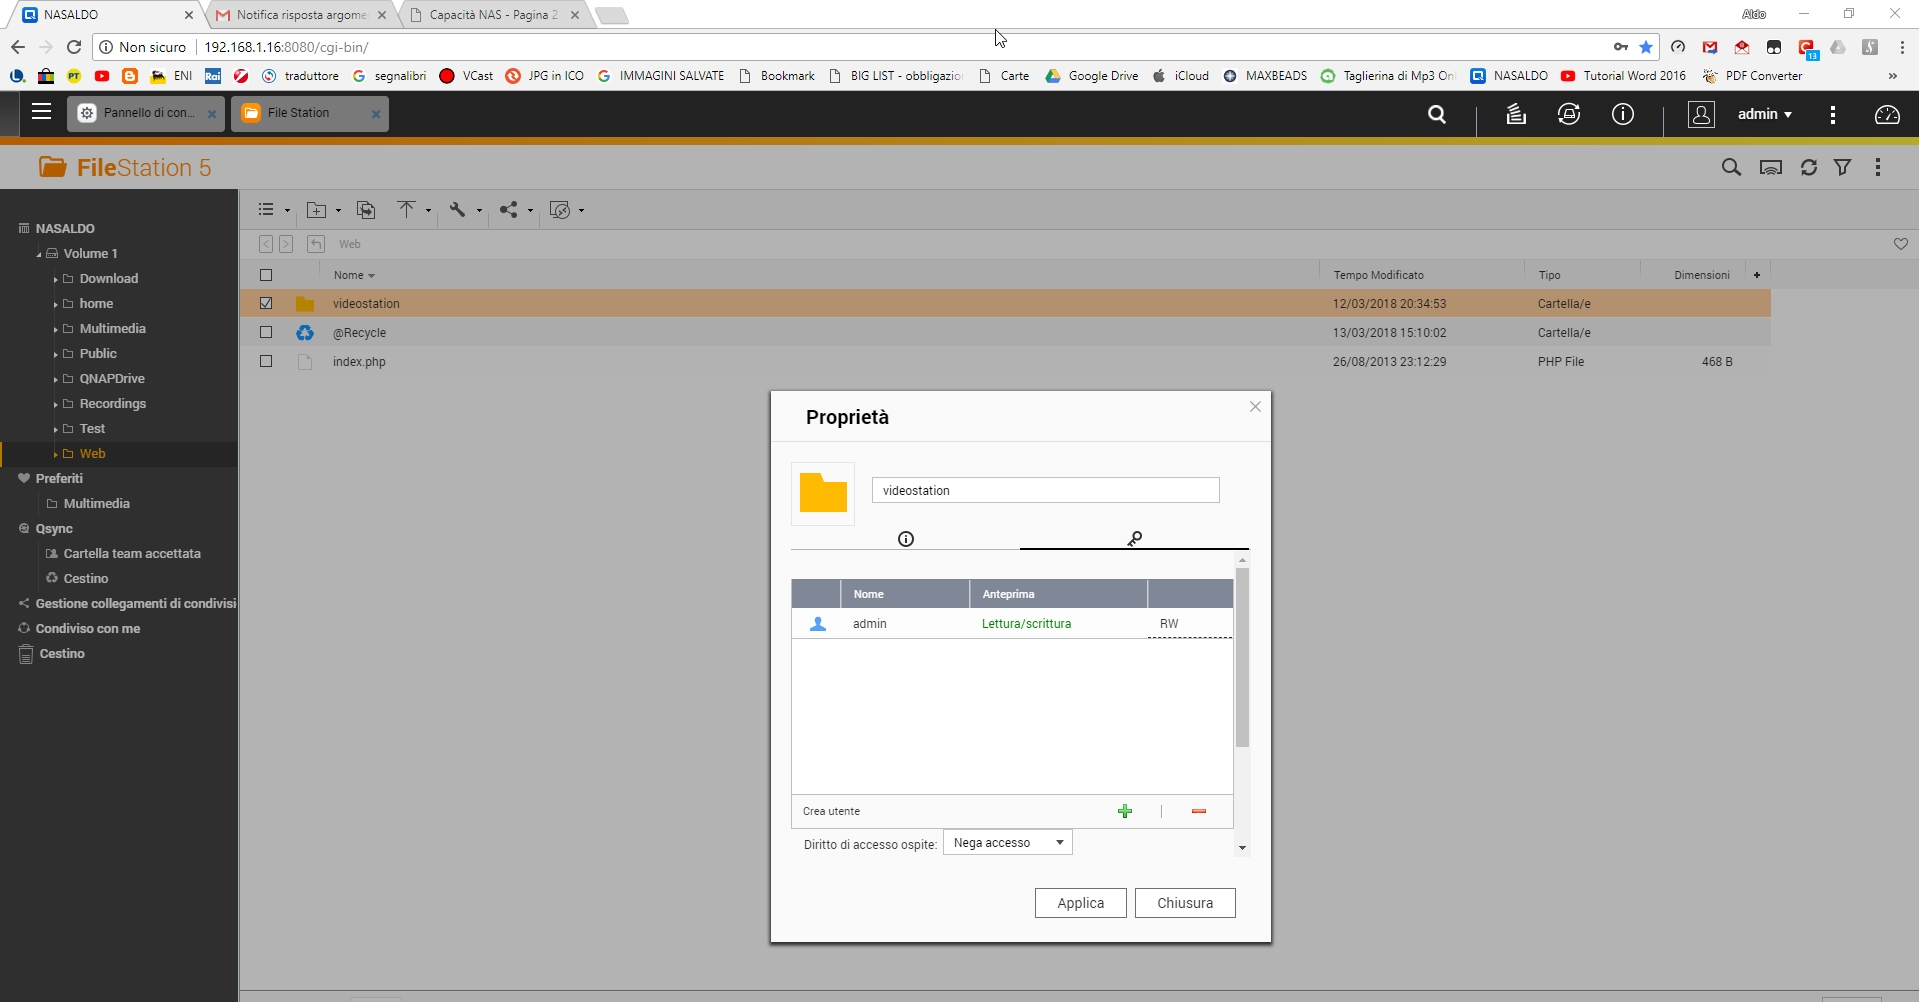Open the Nega accesso guest access dropdown
This screenshot has height=1002, width=1919.
(1007, 843)
